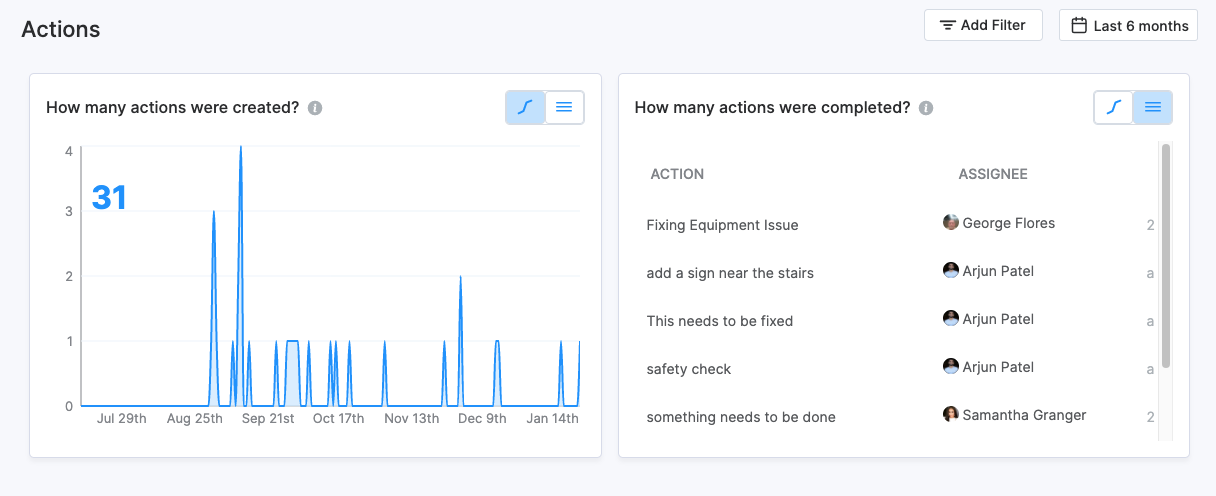This screenshot has height=496, width=1216.
Task: Click Arjun Patel avatar in needs fixed row
Action: (951, 318)
